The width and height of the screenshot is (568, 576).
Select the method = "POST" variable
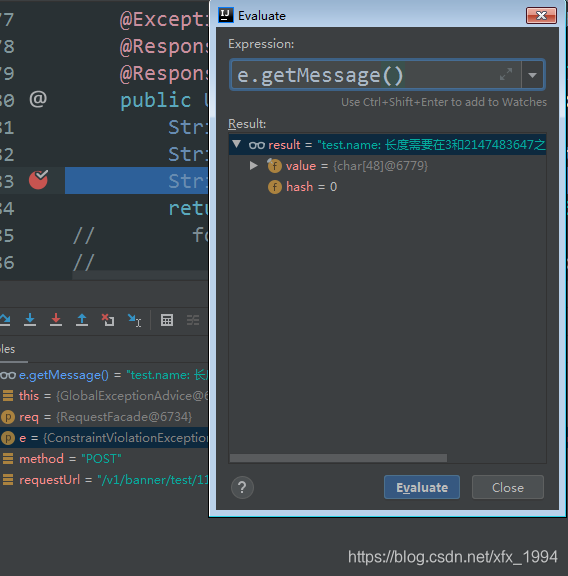click(104, 458)
